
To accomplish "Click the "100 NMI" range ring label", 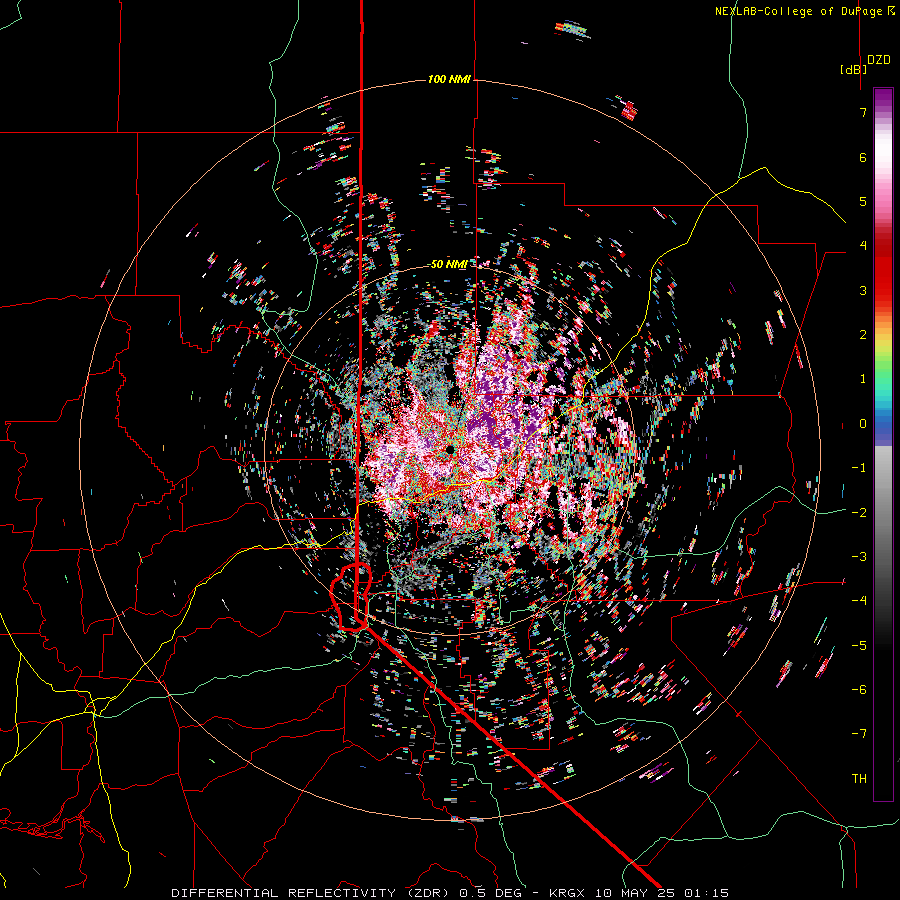I will [x=449, y=79].
